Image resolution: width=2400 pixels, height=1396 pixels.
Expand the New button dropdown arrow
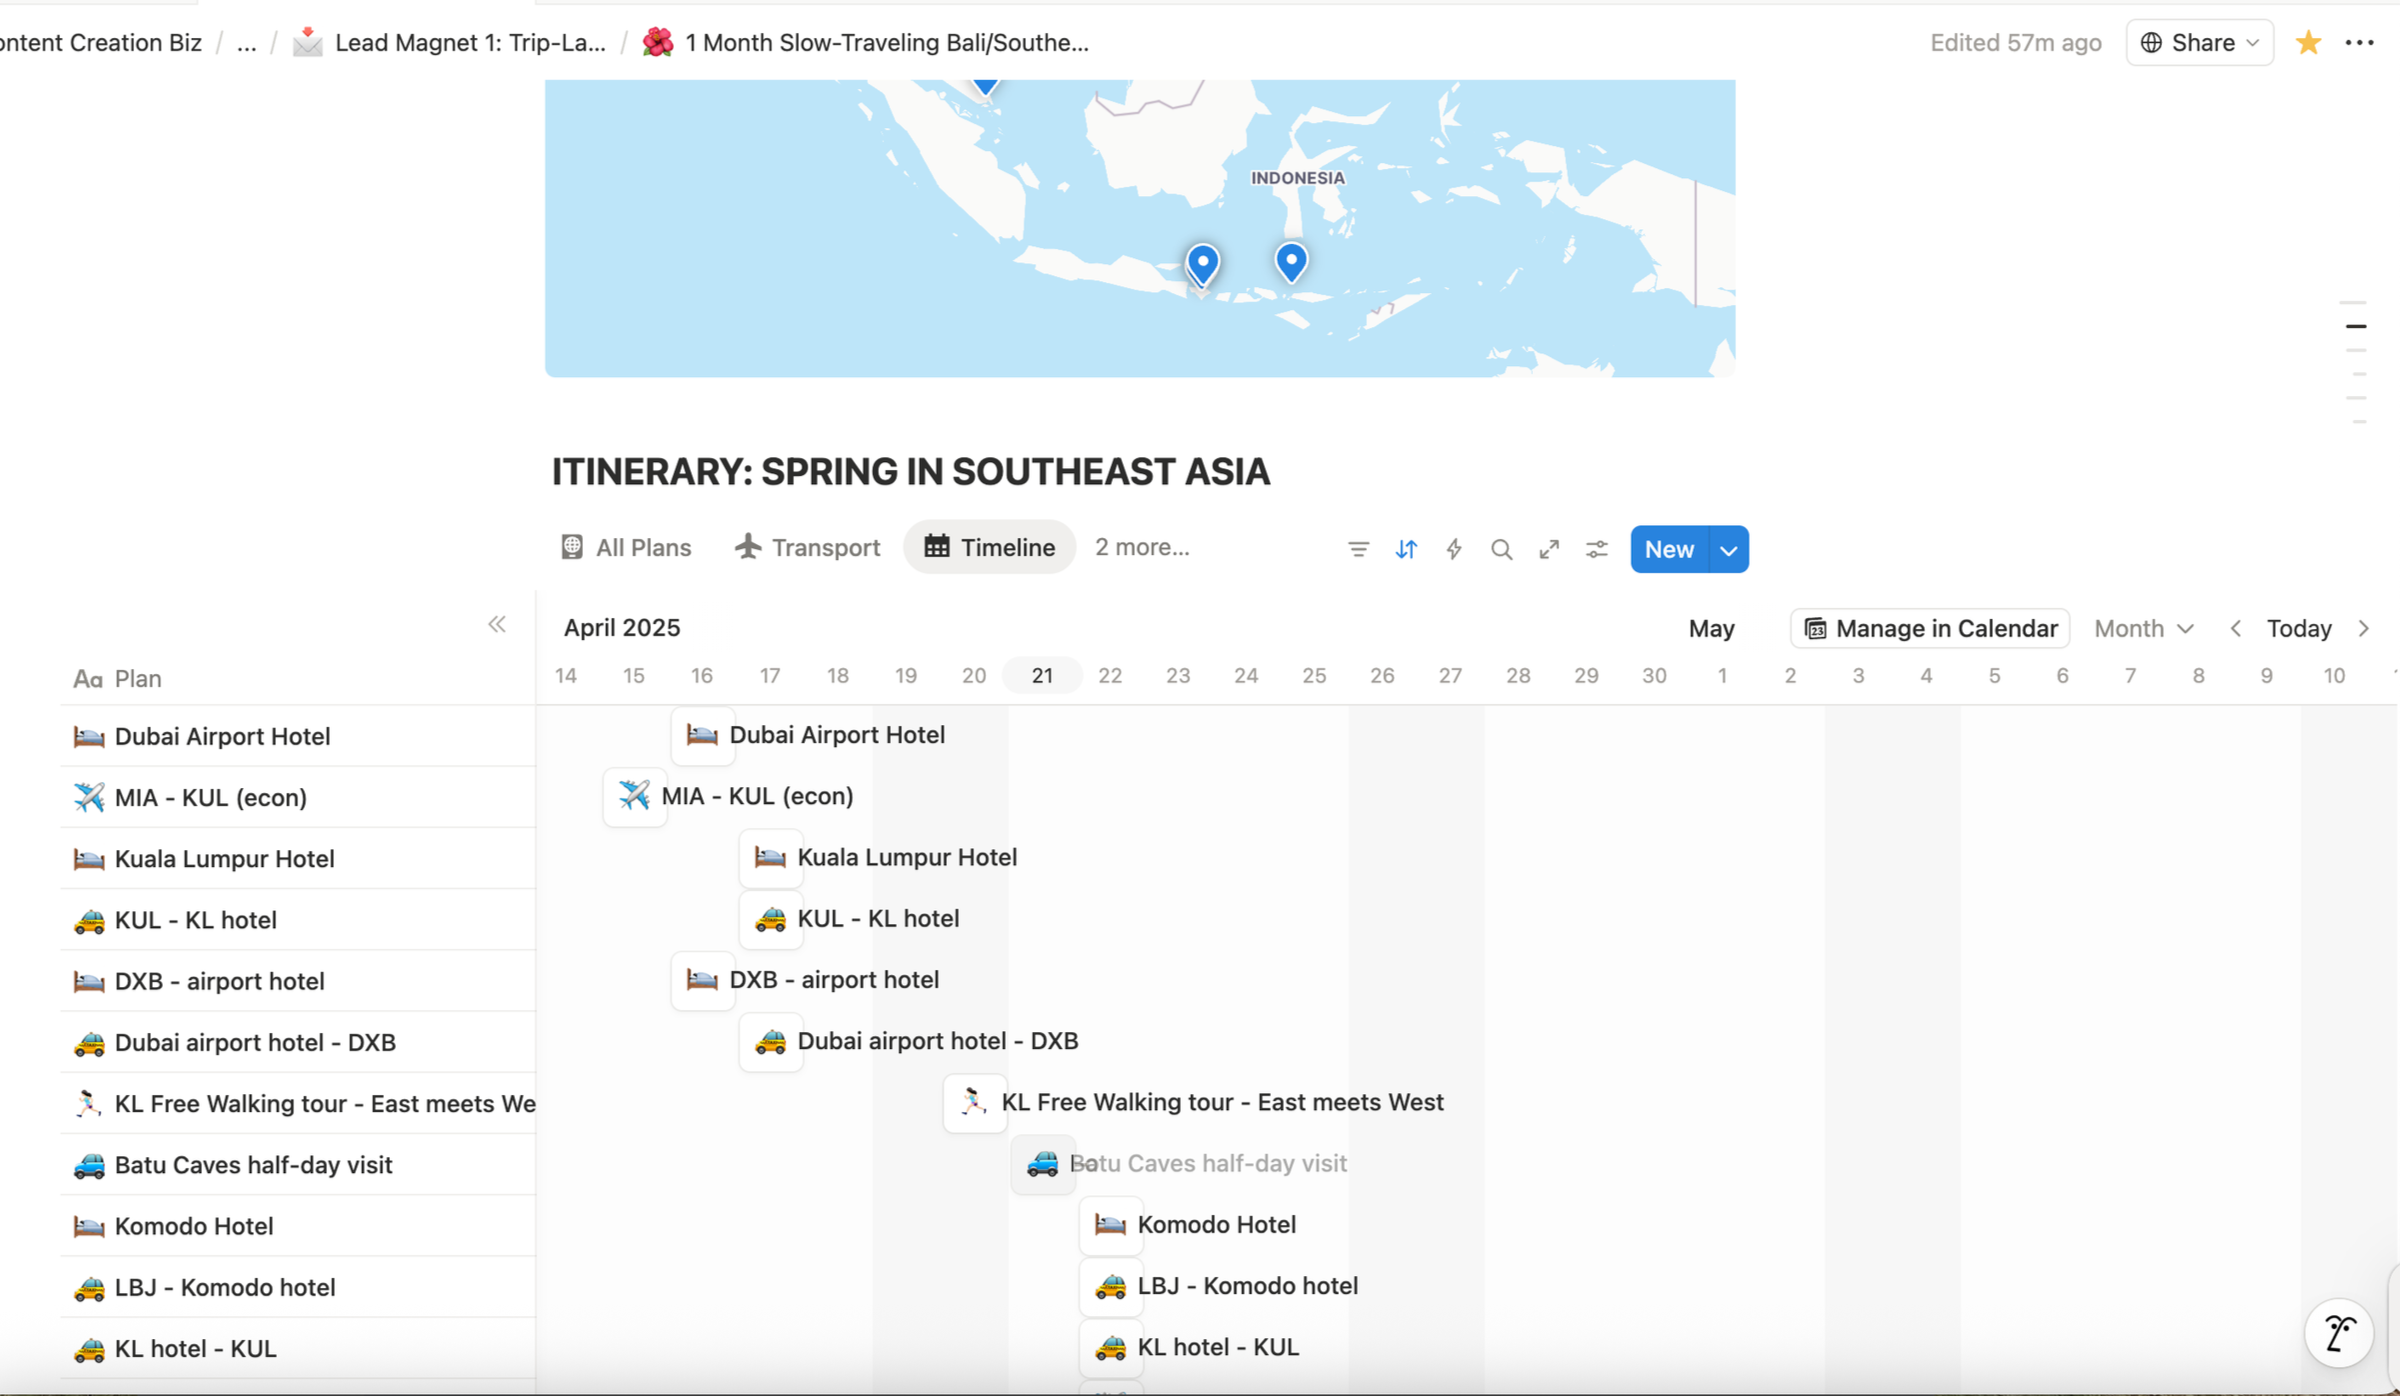click(1729, 550)
